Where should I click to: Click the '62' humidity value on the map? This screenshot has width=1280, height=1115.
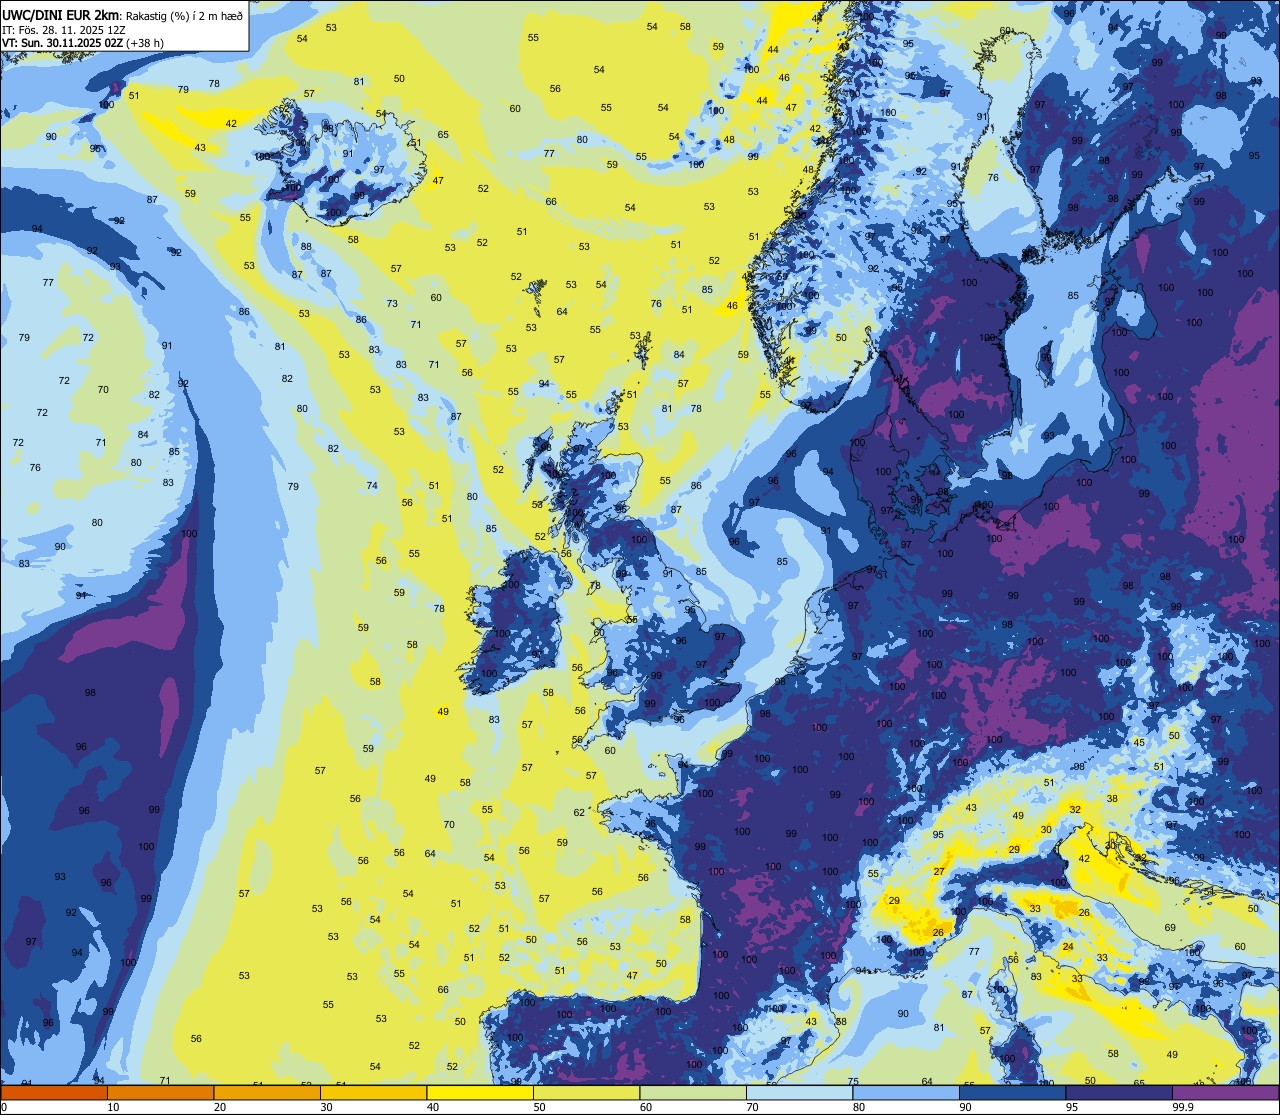pos(579,812)
